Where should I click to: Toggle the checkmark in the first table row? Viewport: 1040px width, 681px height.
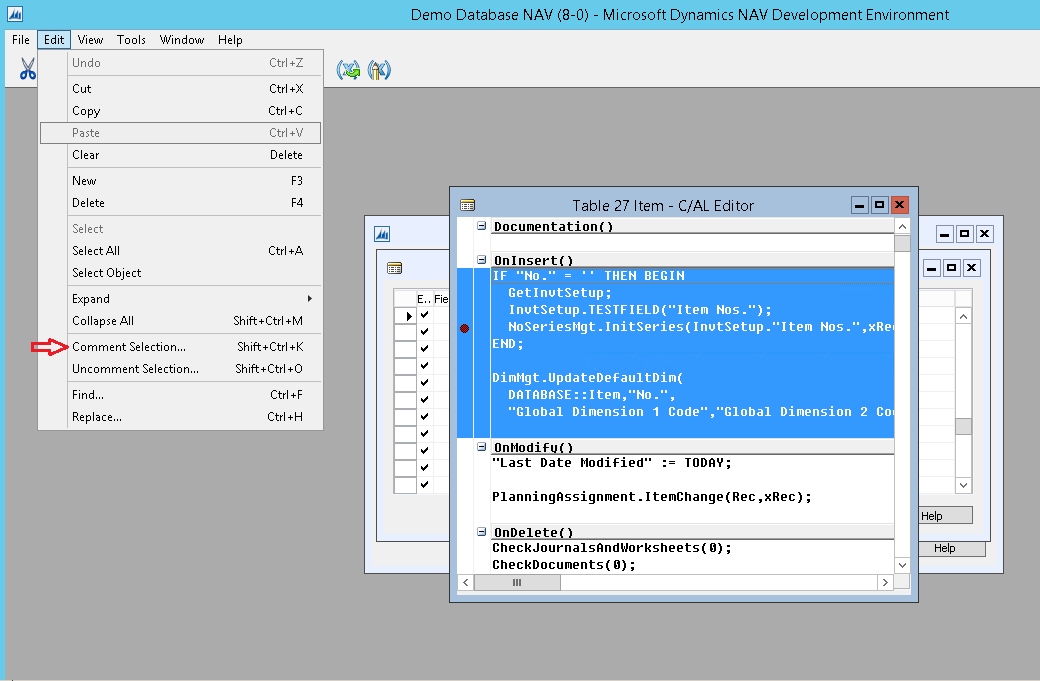tap(424, 316)
